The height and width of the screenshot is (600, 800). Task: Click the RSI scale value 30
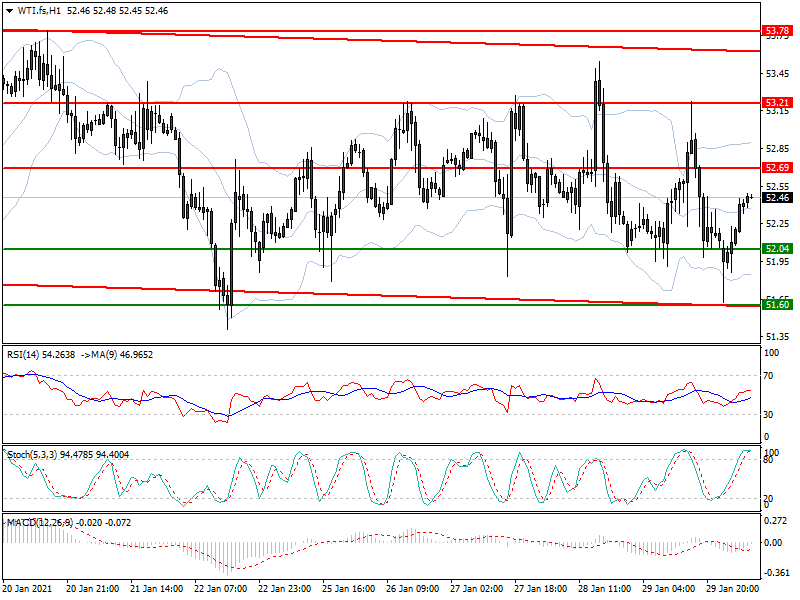pyautogui.click(x=768, y=415)
